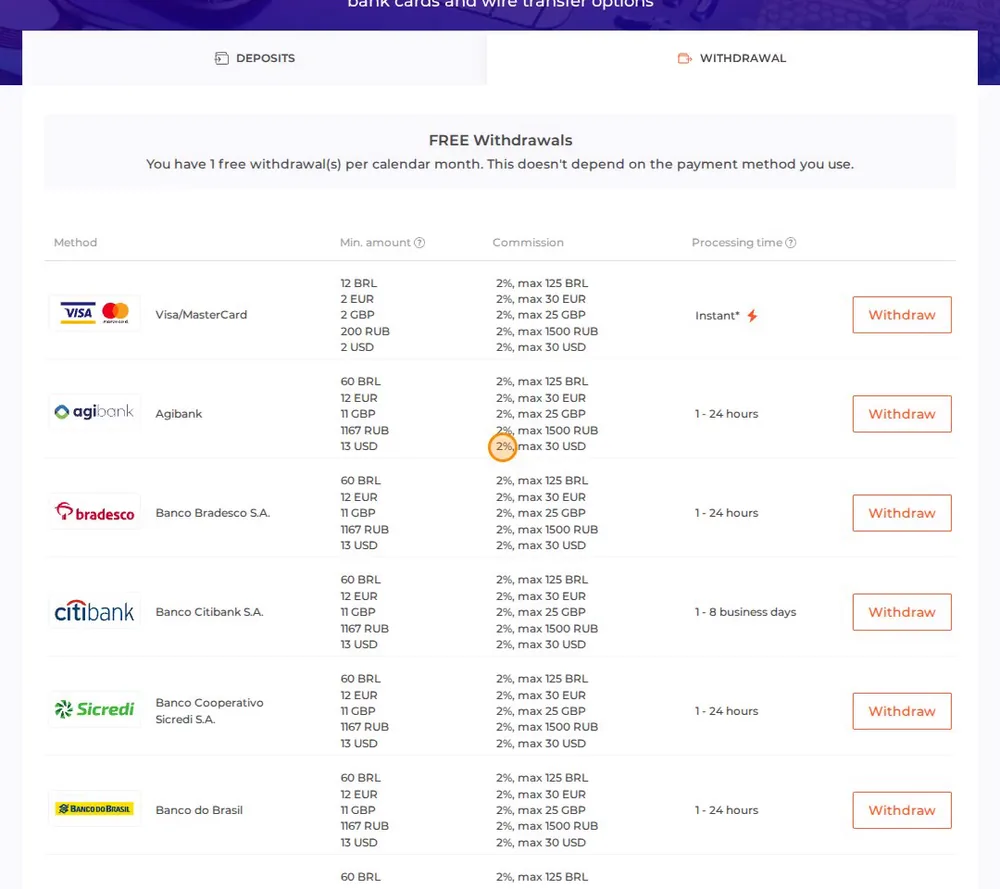This screenshot has width=1000, height=889.
Task: Click the Method column header
Action: pos(75,242)
